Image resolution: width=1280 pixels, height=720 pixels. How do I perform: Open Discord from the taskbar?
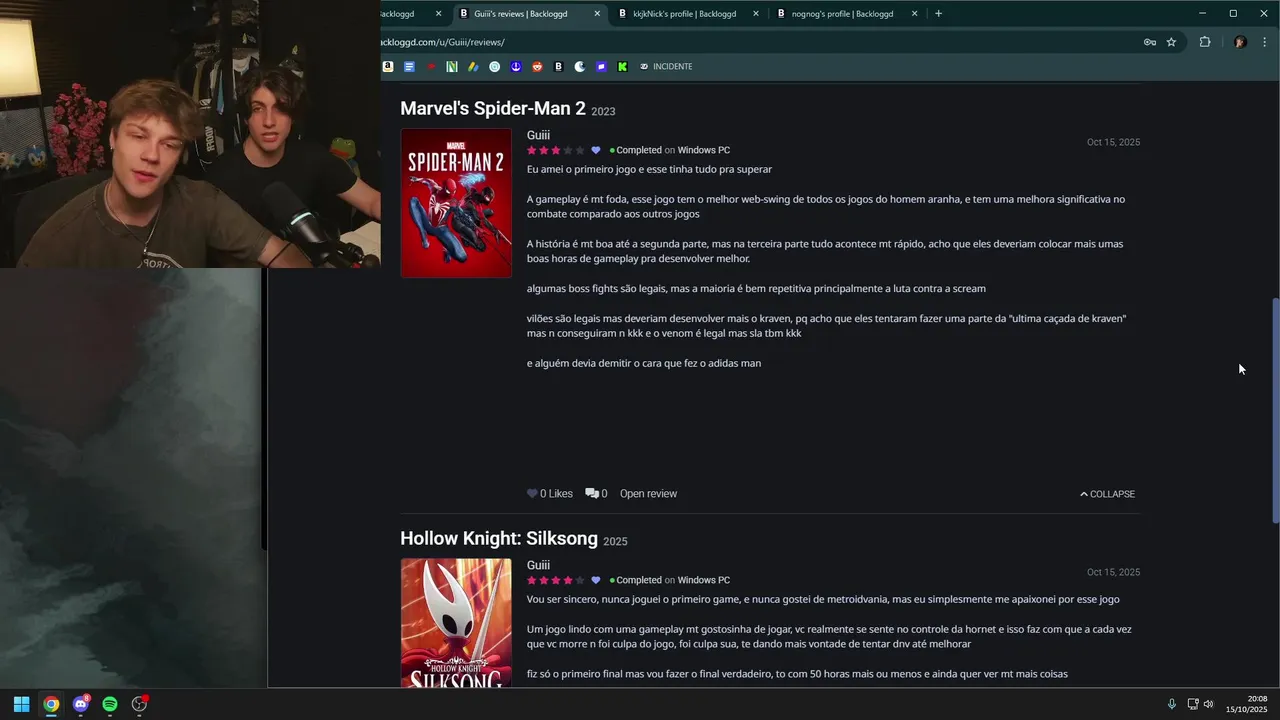81,704
